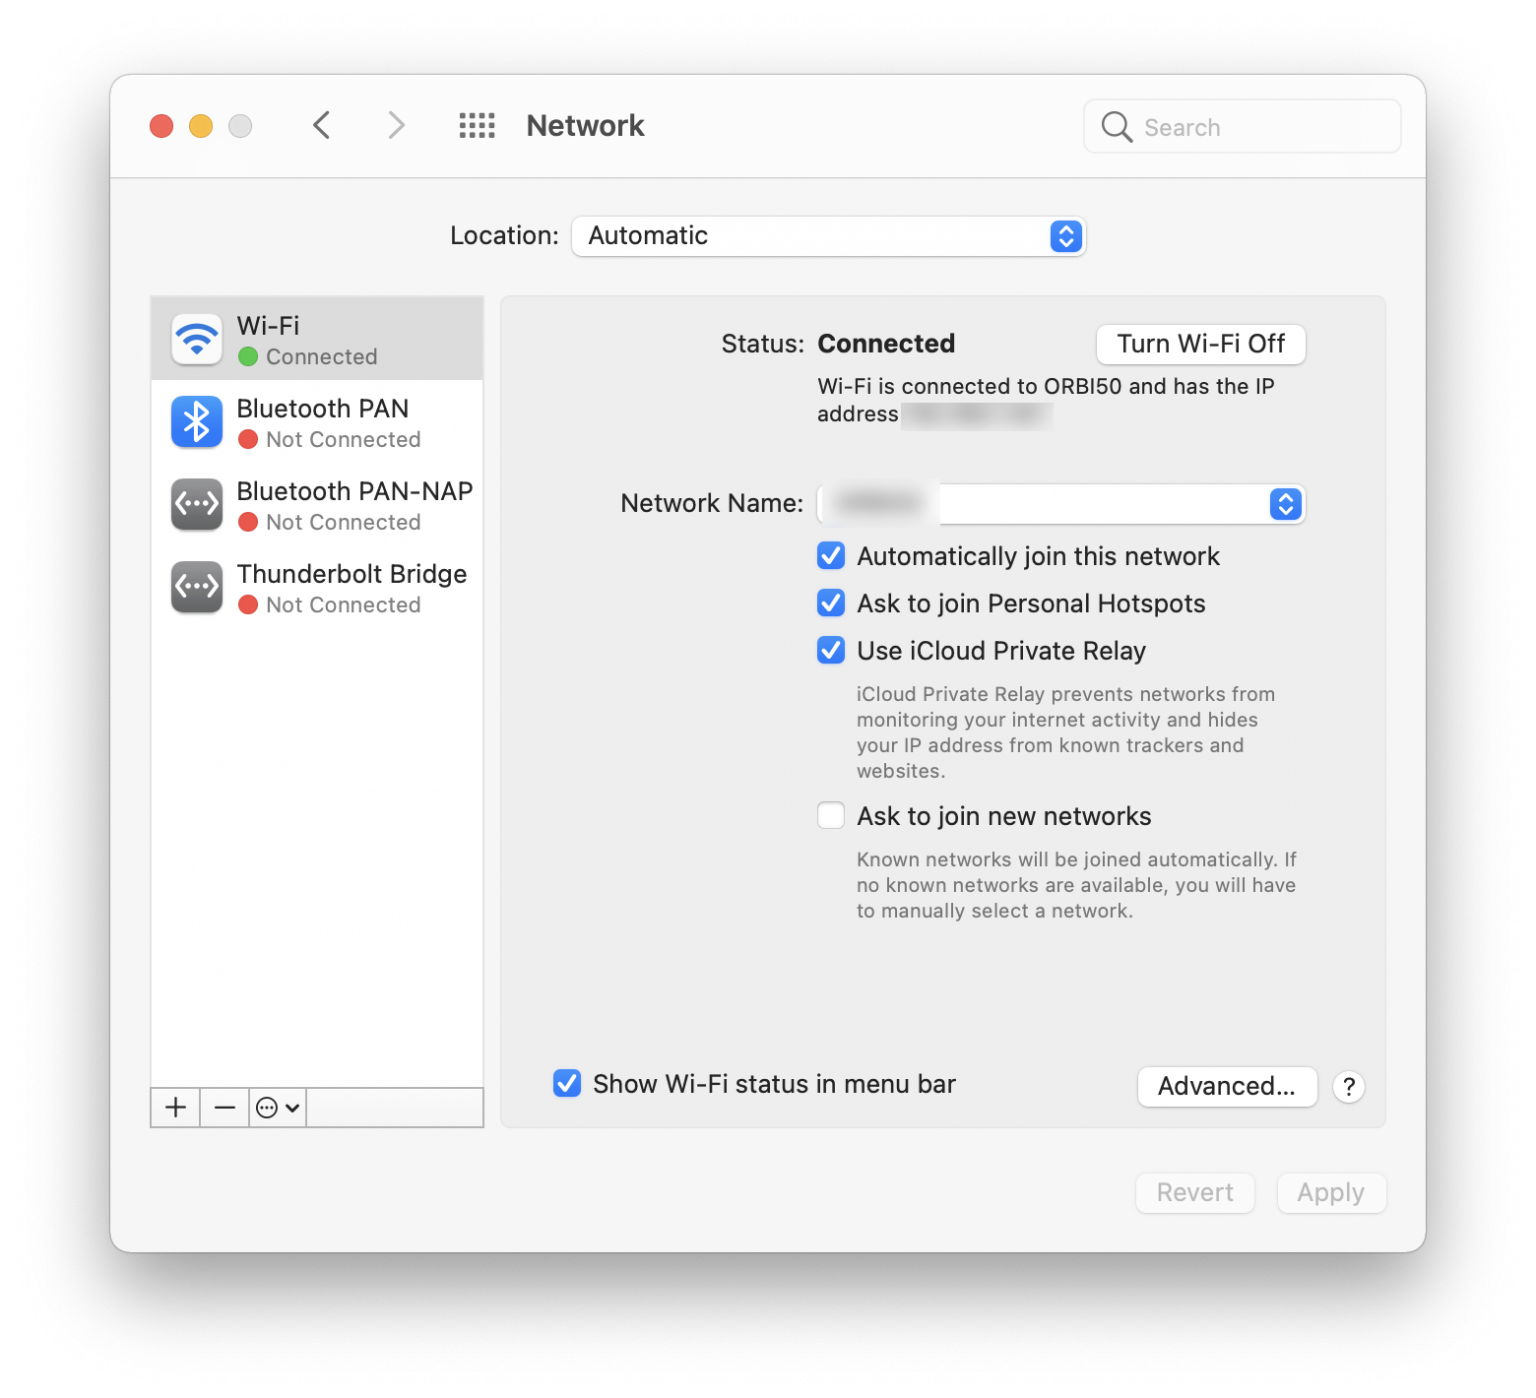Select the Wi-Fi service icon in sidebar
Image resolution: width=1536 pixels, height=1398 pixels.
(x=196, y=339)
